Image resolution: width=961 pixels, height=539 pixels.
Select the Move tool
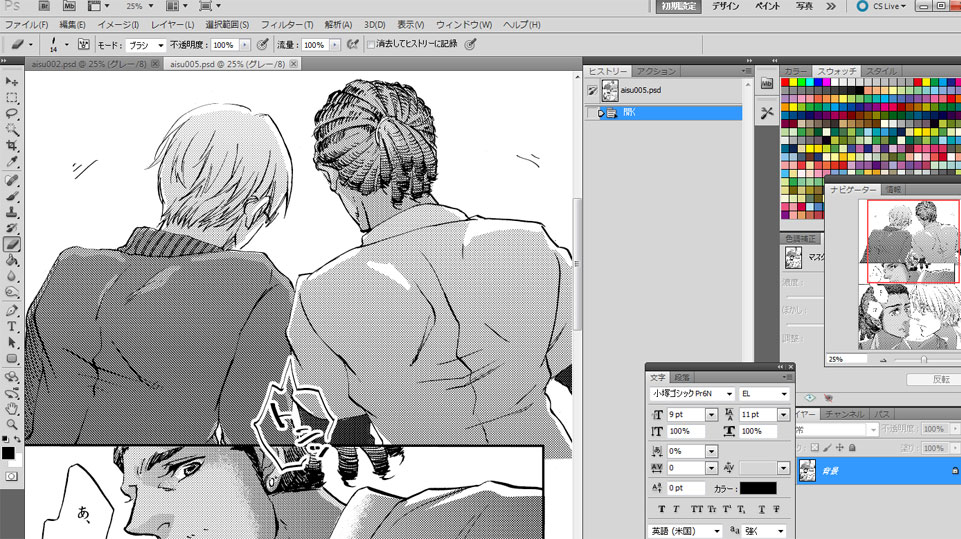click(x=12, y=82)
